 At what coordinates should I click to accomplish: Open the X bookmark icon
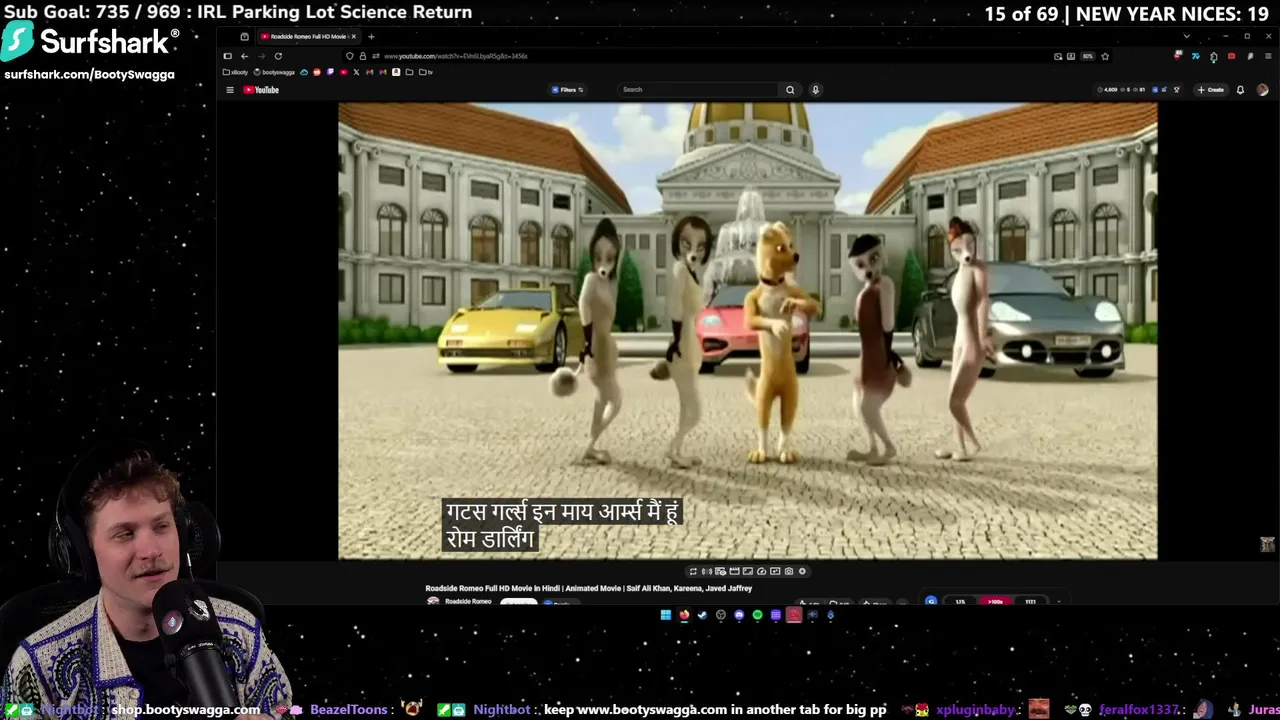tap(356, 72)
